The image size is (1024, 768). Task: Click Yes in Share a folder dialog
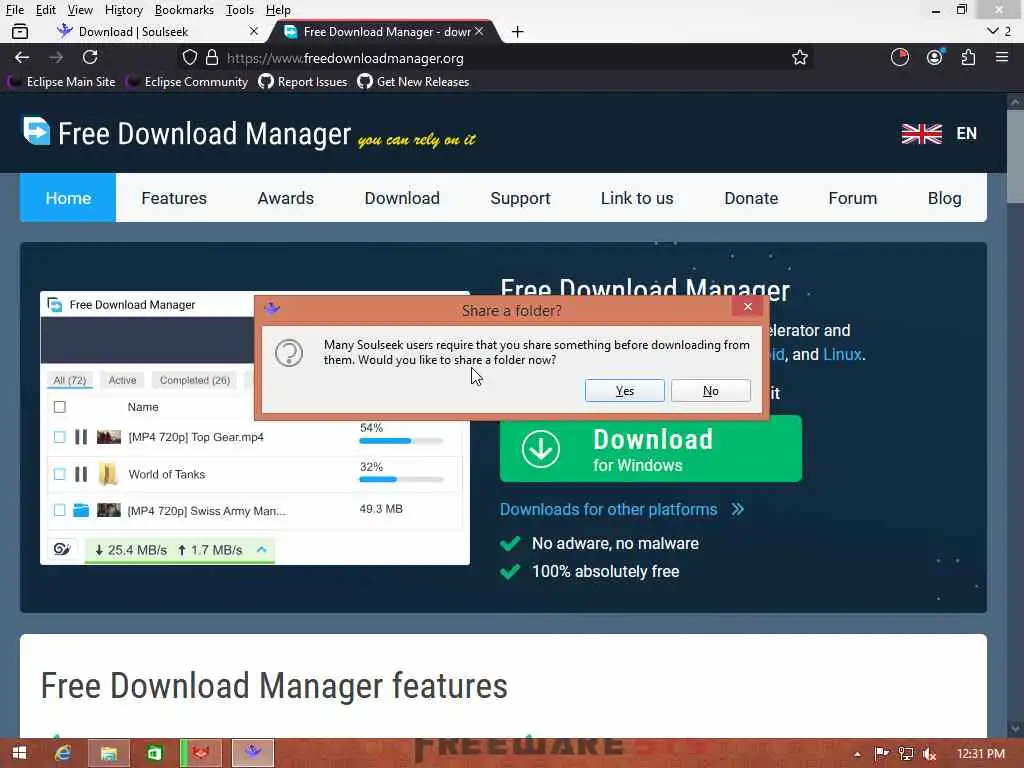coord(624,391)
